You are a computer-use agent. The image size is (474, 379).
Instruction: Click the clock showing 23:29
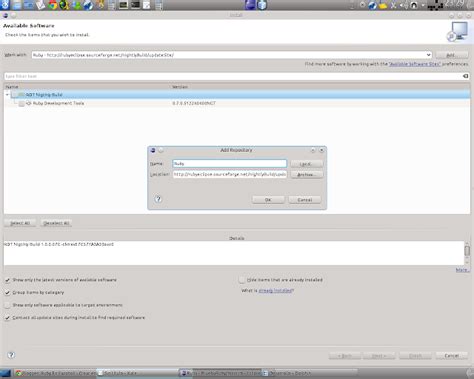tap(455, 4)
